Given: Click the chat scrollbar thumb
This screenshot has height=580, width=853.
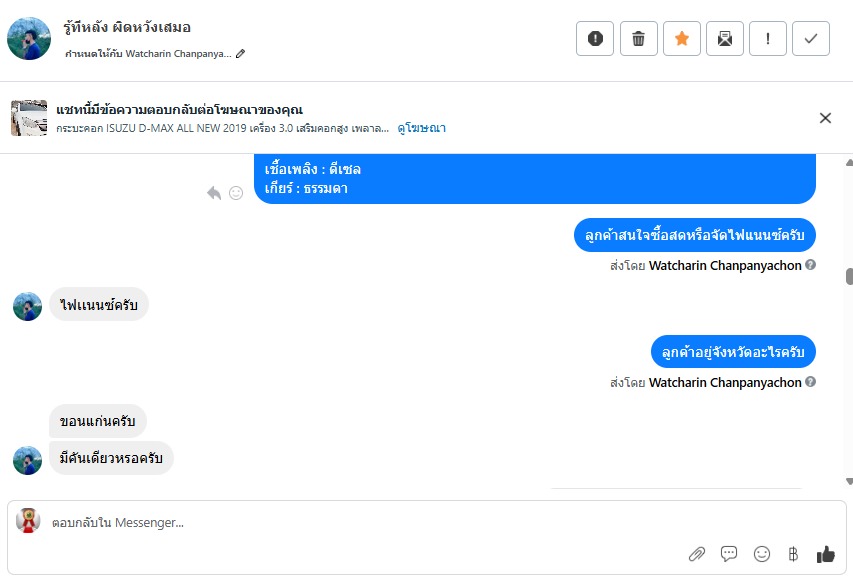Looking at the screenshot, I should (849, 276).
